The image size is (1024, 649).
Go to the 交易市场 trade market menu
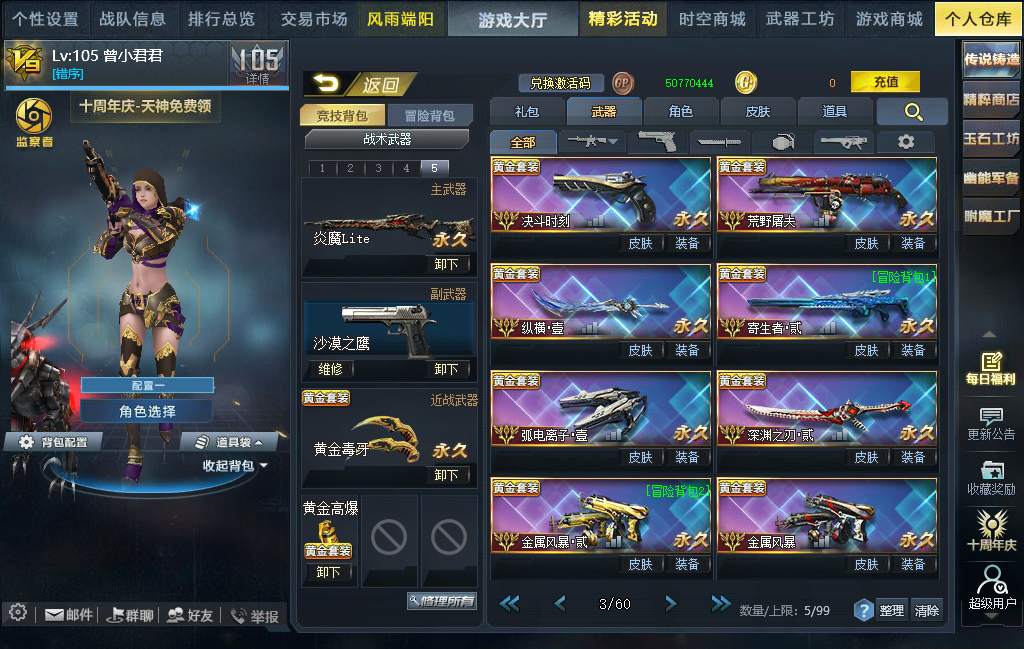tap(313, 19)
